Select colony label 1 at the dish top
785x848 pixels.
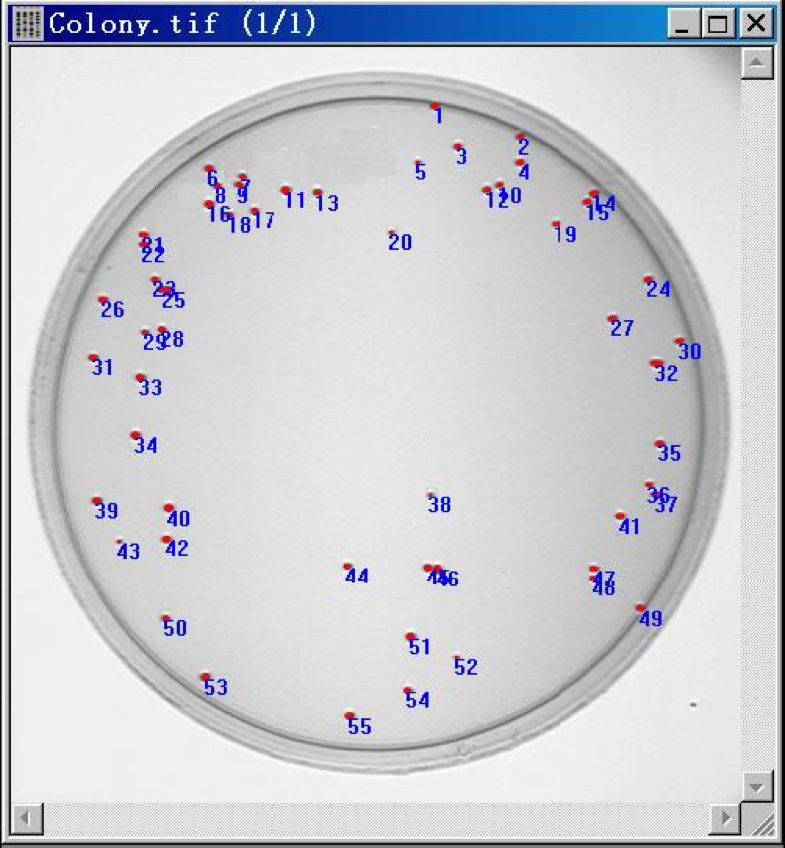438,115
